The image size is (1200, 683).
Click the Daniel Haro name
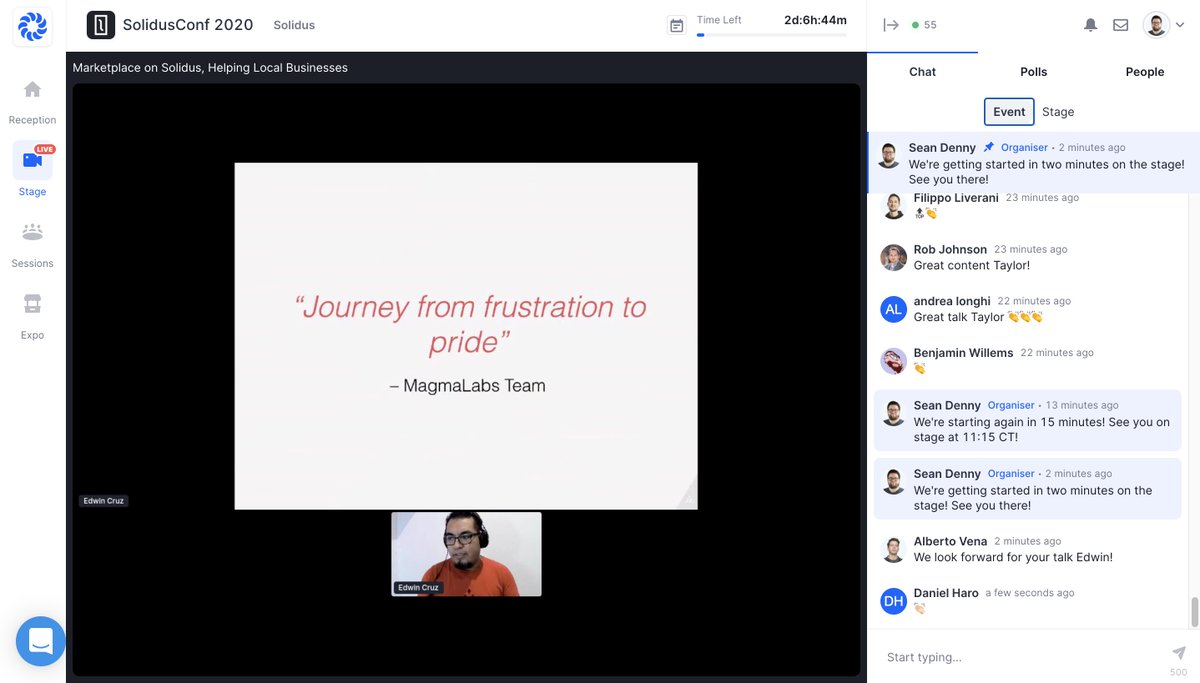946,593
